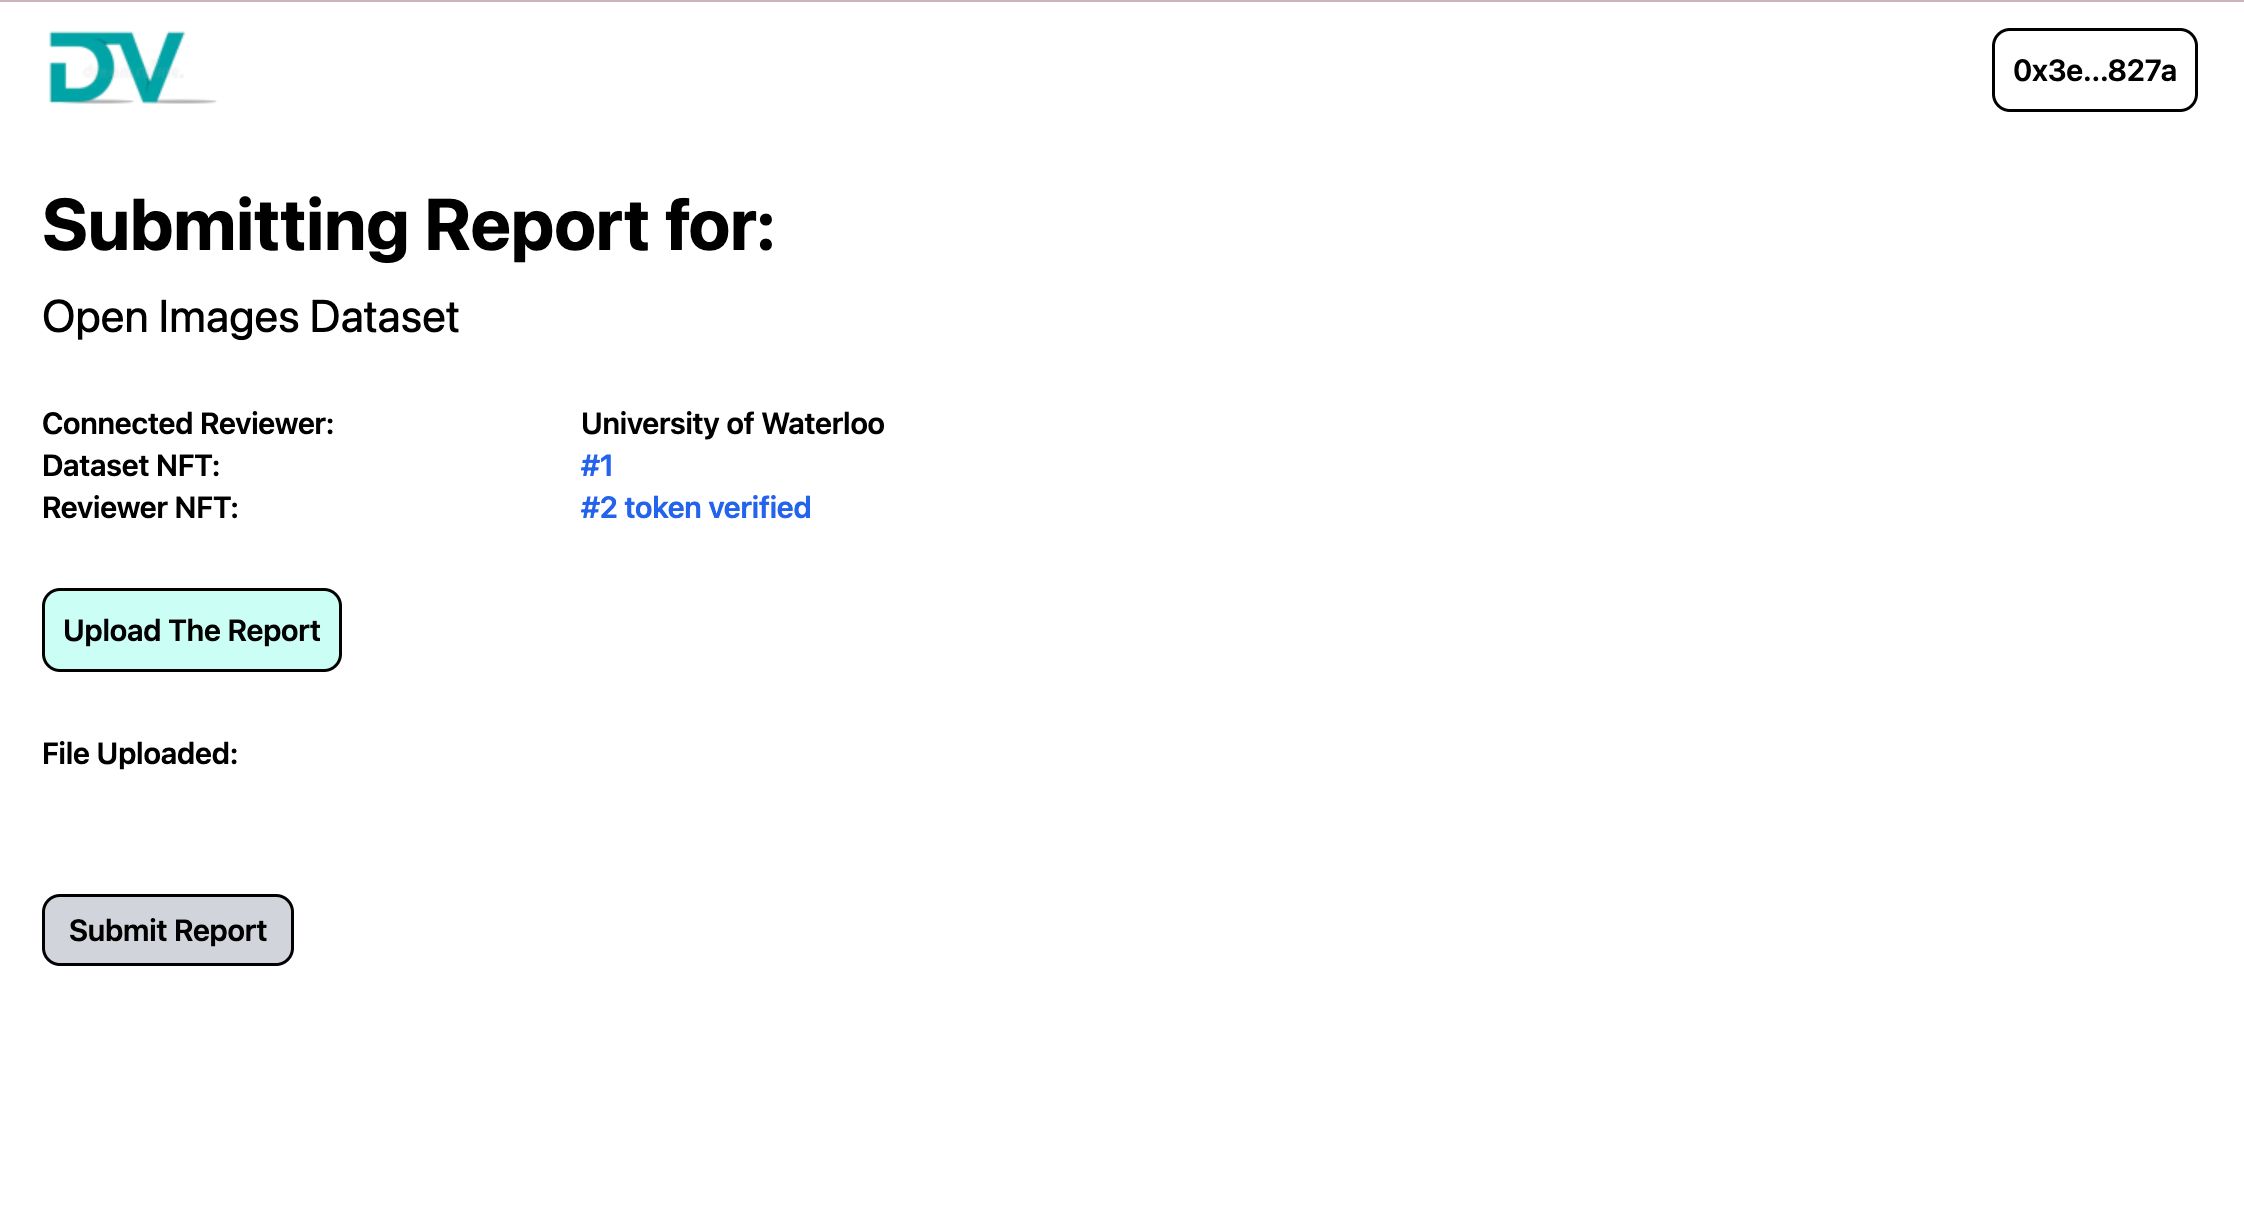2244x1212 pixels.
Task: Open Dataset NFT #1 link
Action: tap(597, 465)
